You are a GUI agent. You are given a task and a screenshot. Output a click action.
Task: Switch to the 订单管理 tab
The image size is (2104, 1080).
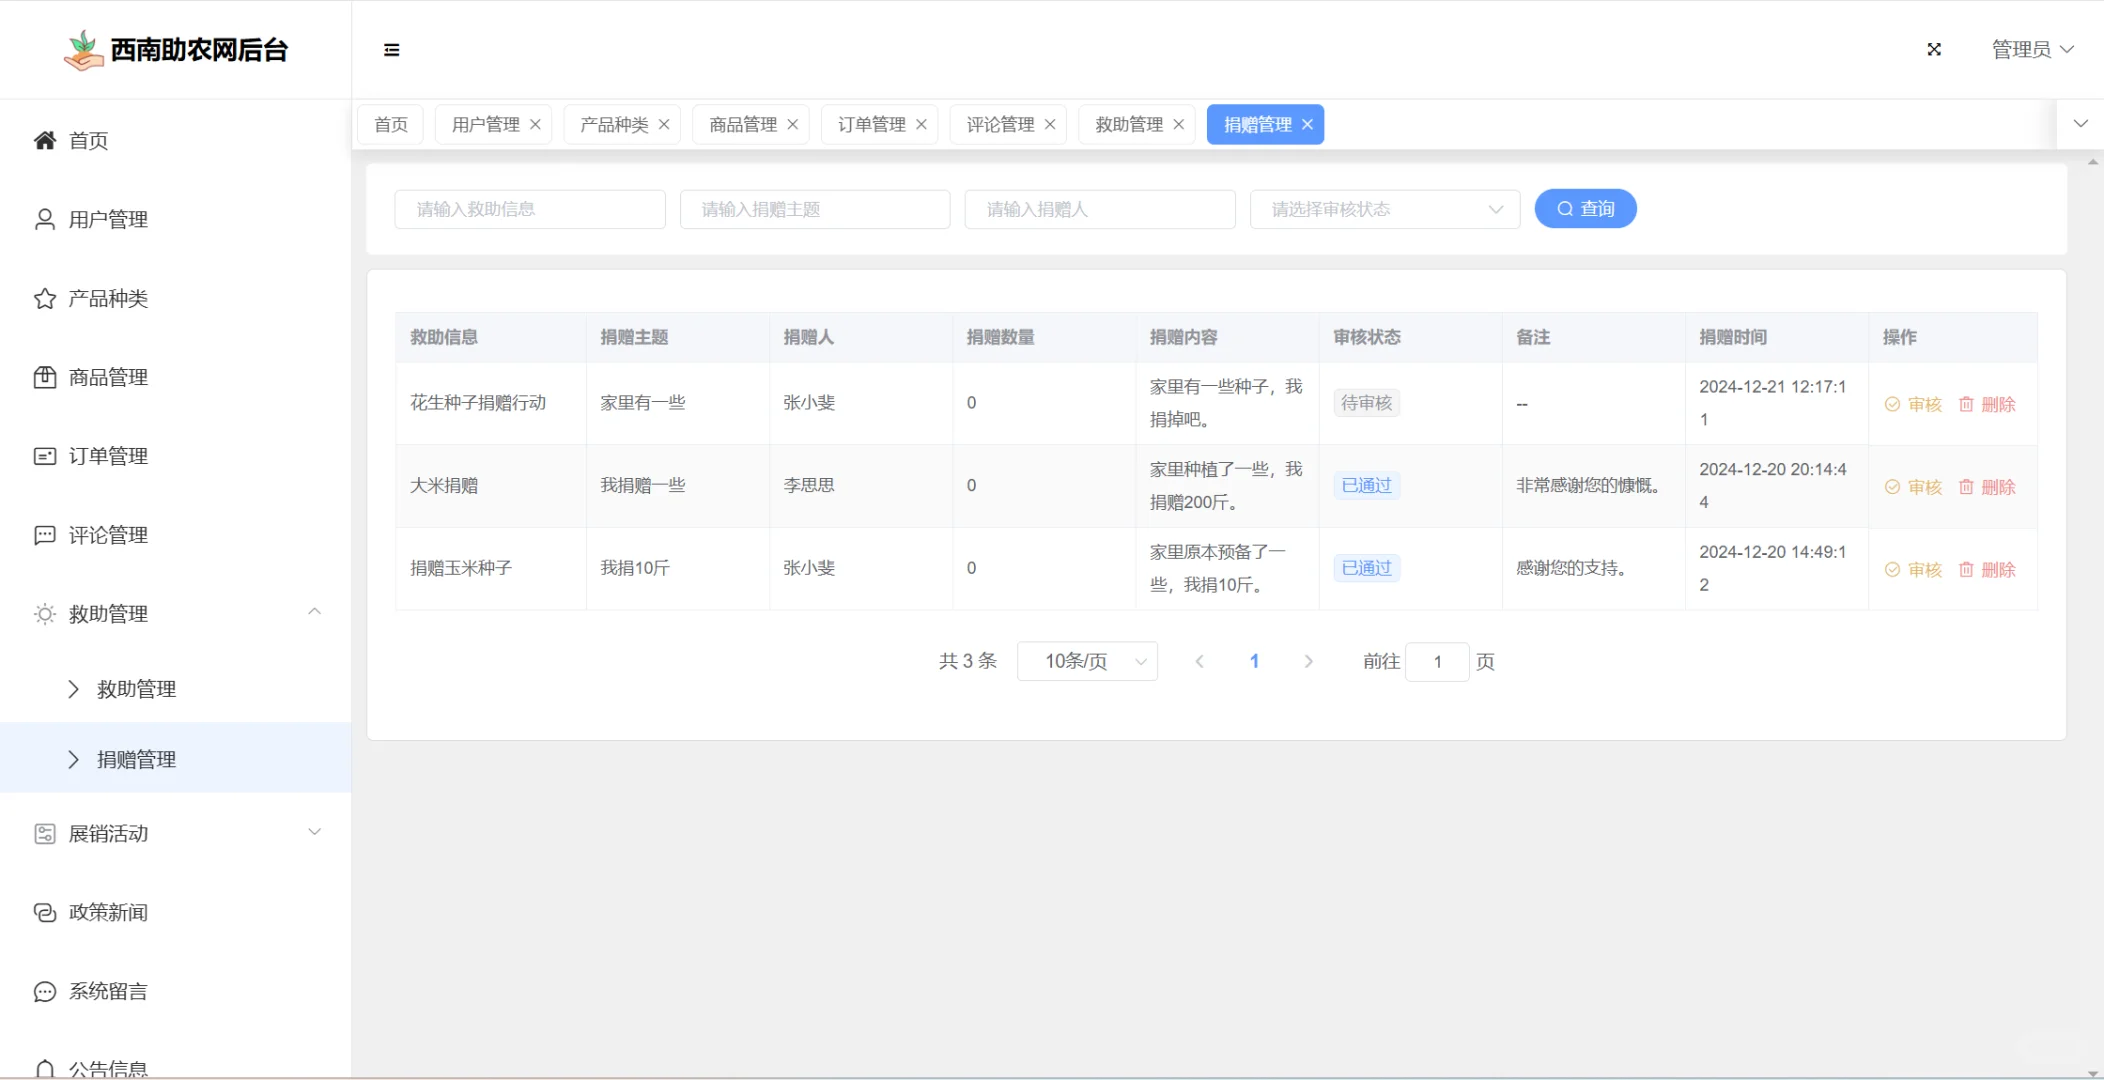pyautogui.click(x=869, y=124)
